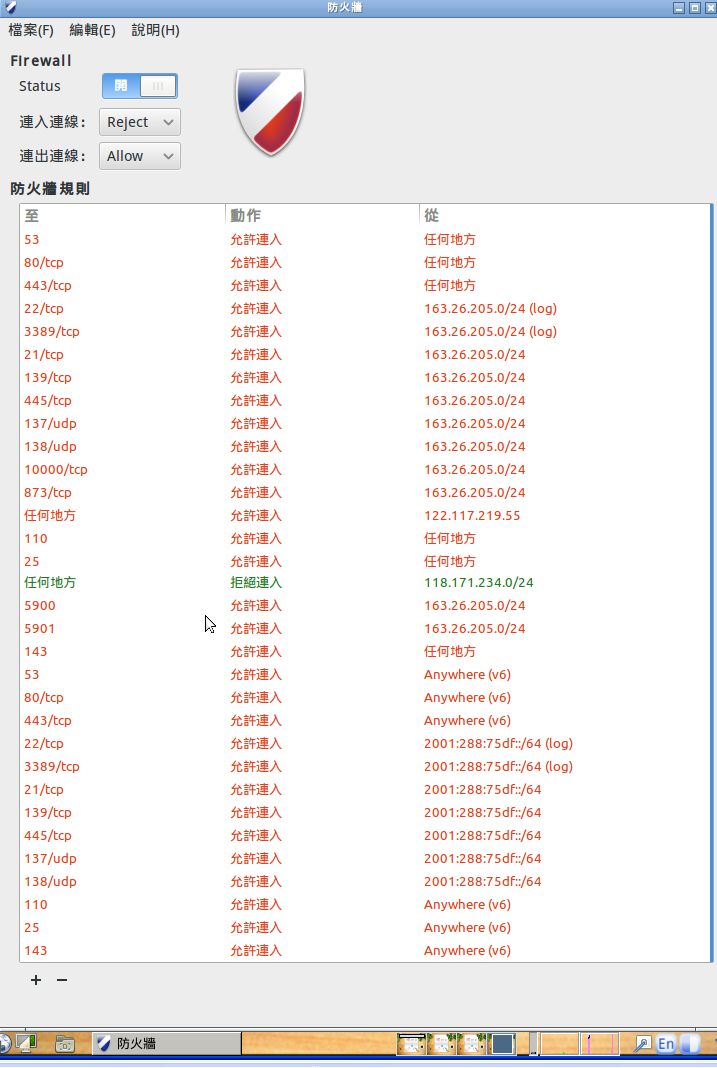Click the magnifier icon in system tray
The width and height of the screenshot is (717, 1068).
(x=643, y=1043)
